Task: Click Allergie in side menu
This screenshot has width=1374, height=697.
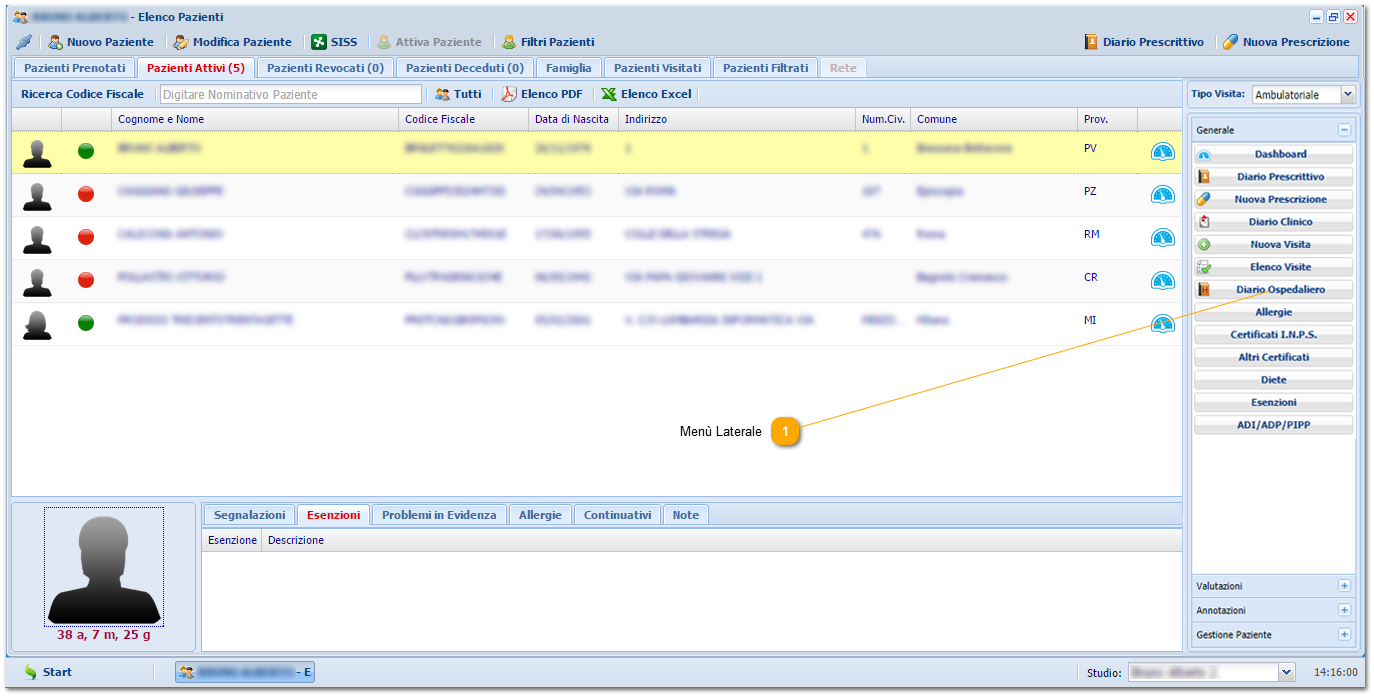Action: (1273, 313)
